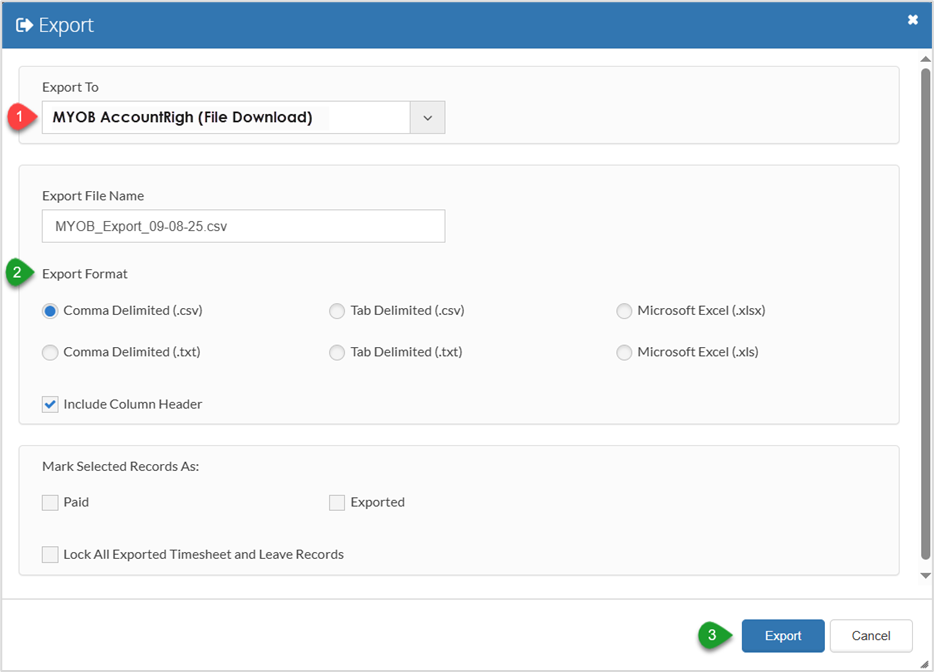Uncheck Include Column Header checkbox
The height and width of the screenshot is (672, 934).
point(50,405)
